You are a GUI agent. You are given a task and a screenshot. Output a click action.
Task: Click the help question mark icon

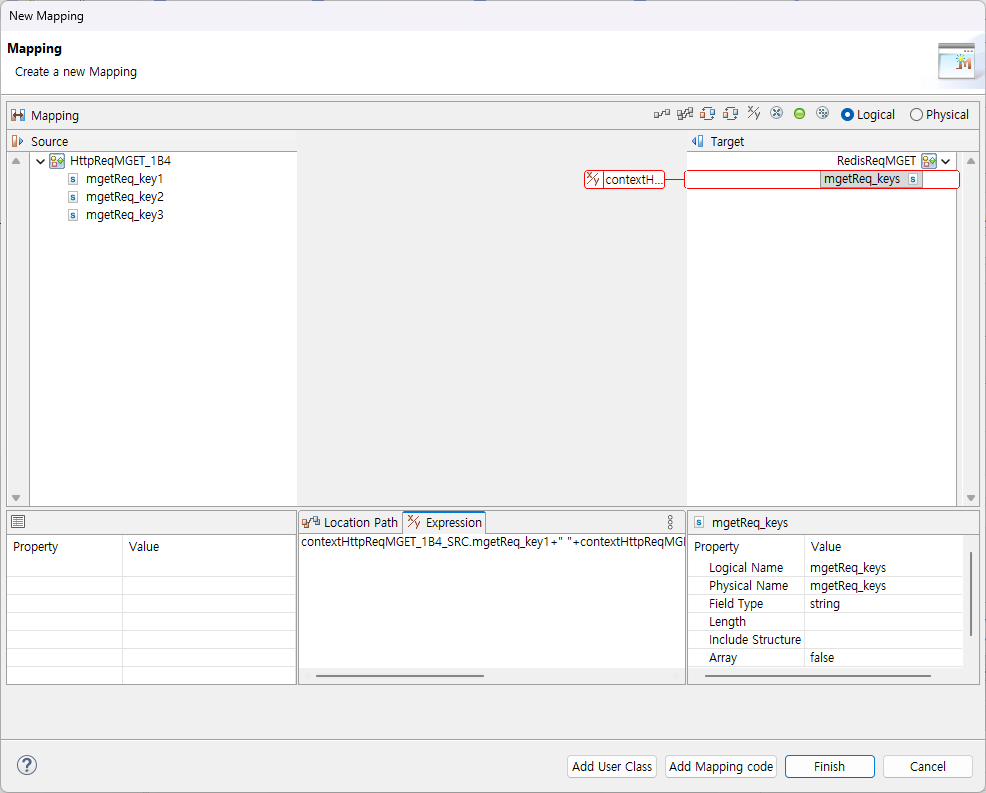pos(26,765)
